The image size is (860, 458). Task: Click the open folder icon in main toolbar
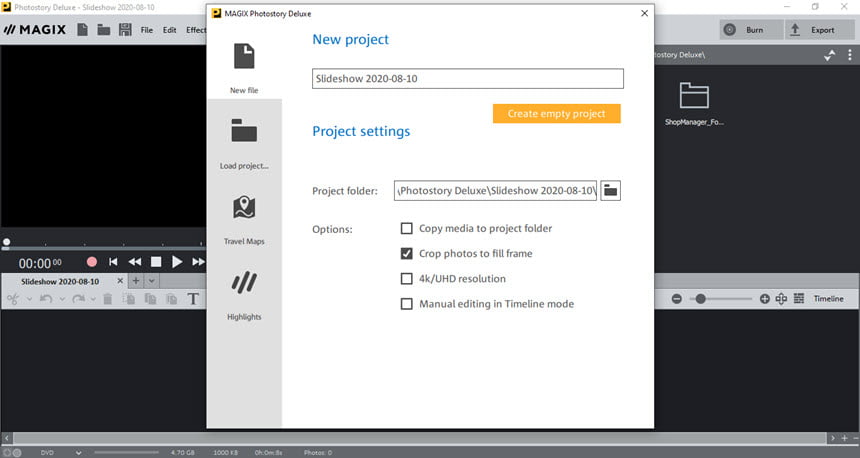tap(104, 30)
